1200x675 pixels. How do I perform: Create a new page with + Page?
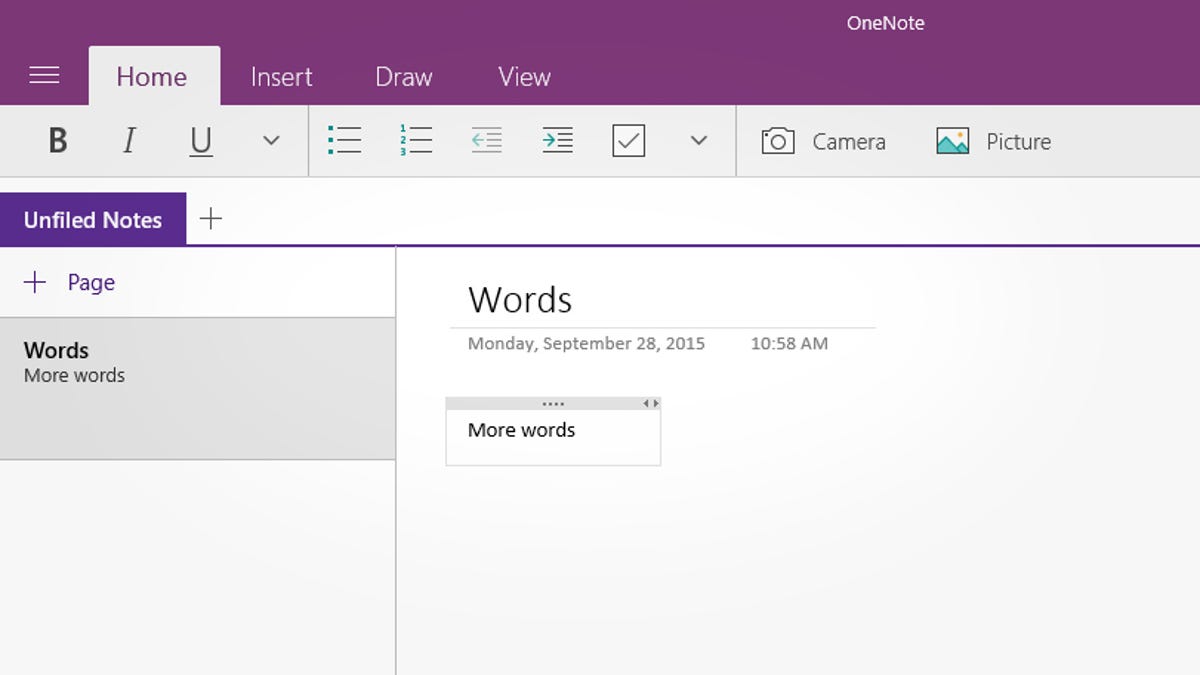[x=69, y=282]
